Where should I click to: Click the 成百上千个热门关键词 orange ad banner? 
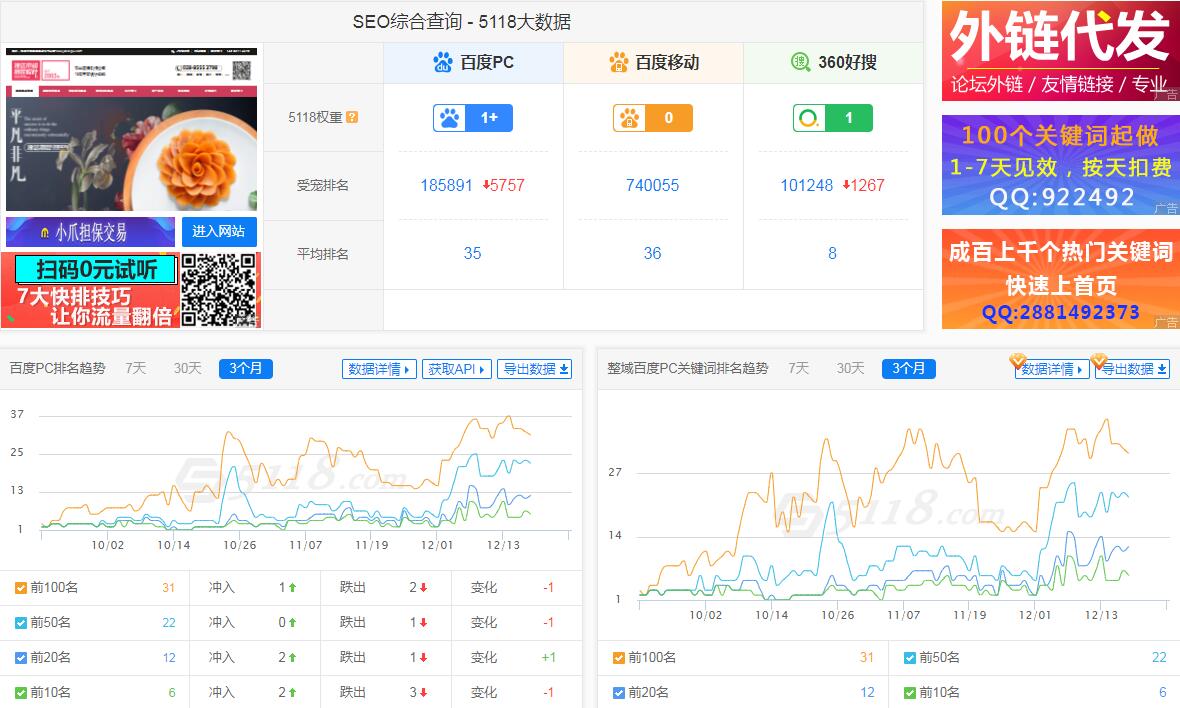pos(1061,279)
